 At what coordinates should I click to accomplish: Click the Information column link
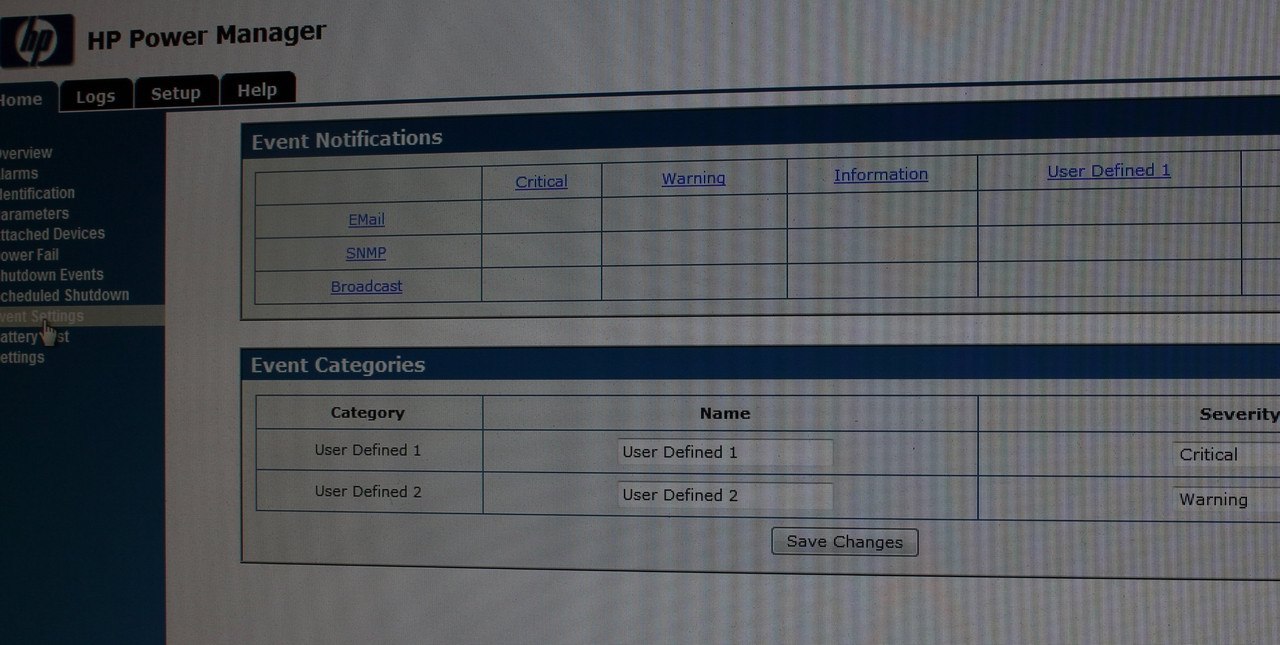coord(881,174)
